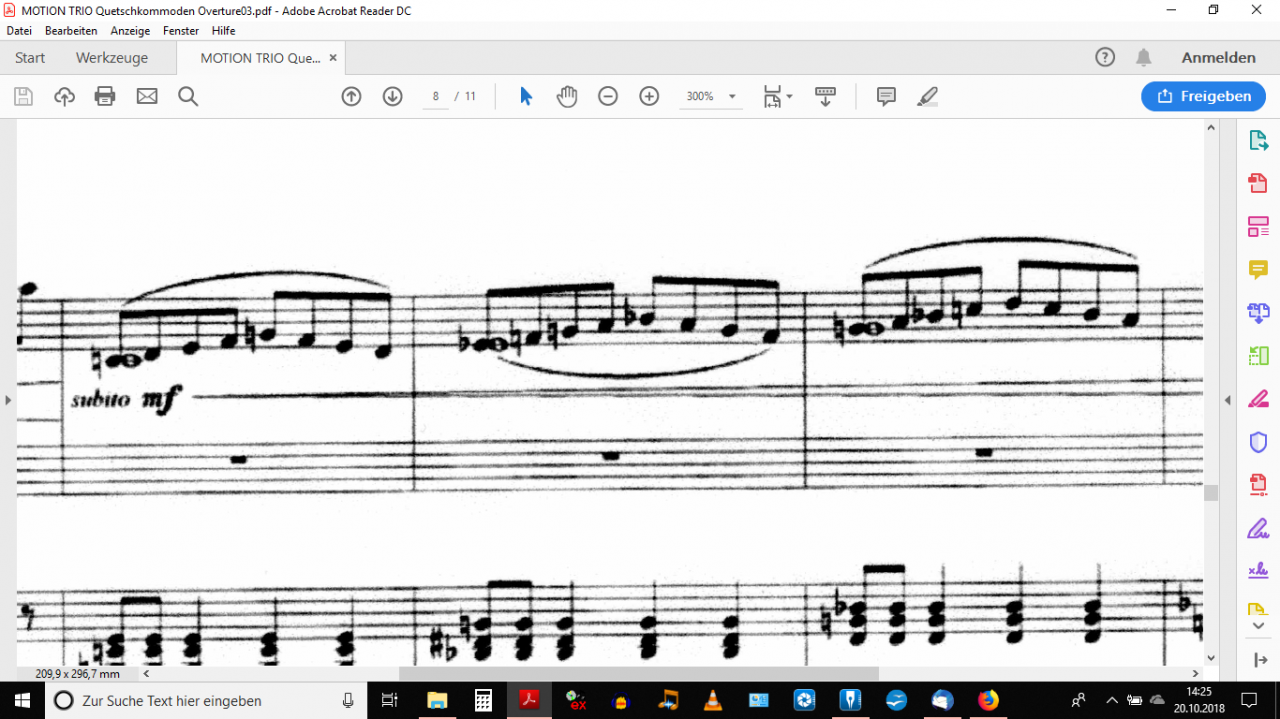Screen dimensions: 1280x719
Task: Open the Edit PDF tool in sidebar
Action: 1258,226
